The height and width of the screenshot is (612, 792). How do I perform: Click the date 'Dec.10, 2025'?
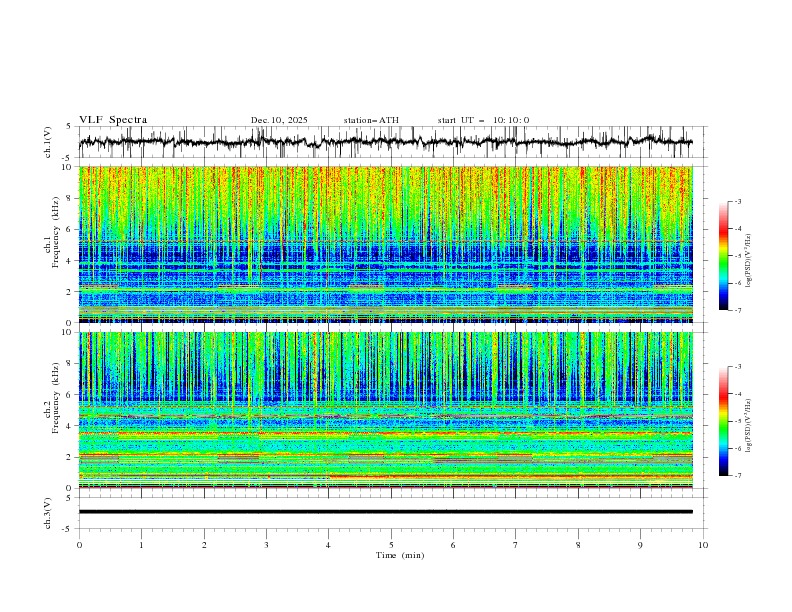point(279,120)
